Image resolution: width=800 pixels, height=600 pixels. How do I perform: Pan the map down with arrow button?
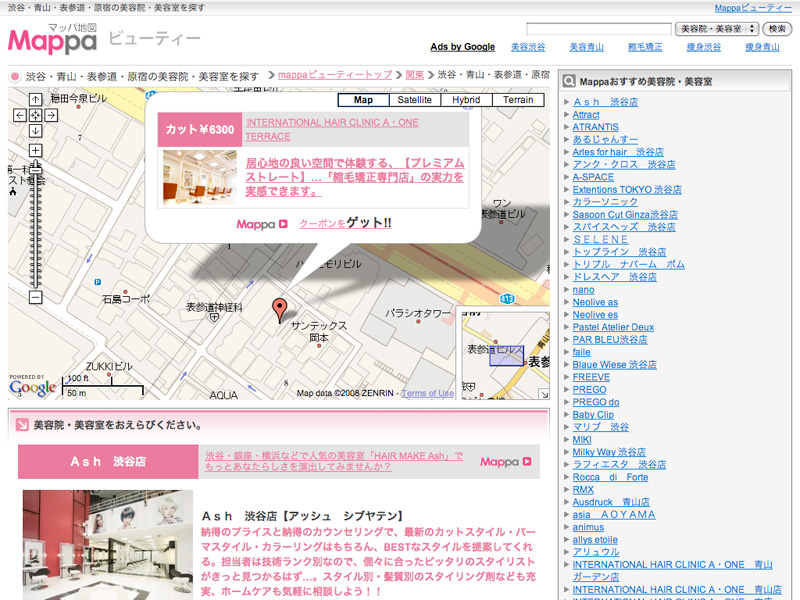tap(35, 131)
